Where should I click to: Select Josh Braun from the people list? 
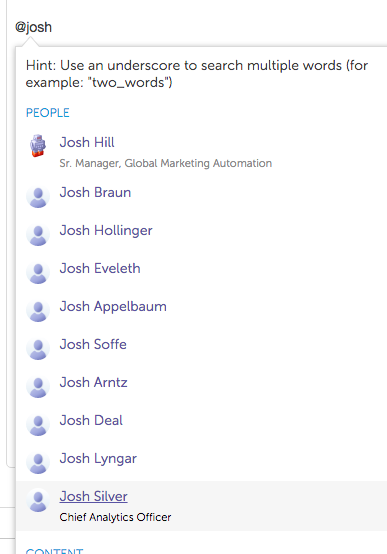tap(95, 192)
